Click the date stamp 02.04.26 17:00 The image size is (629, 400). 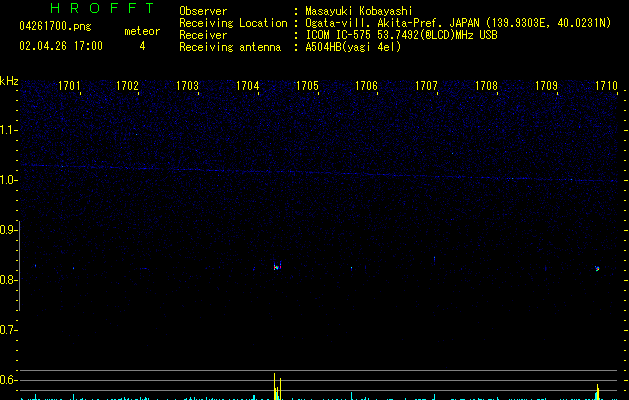tap(61, 46)
